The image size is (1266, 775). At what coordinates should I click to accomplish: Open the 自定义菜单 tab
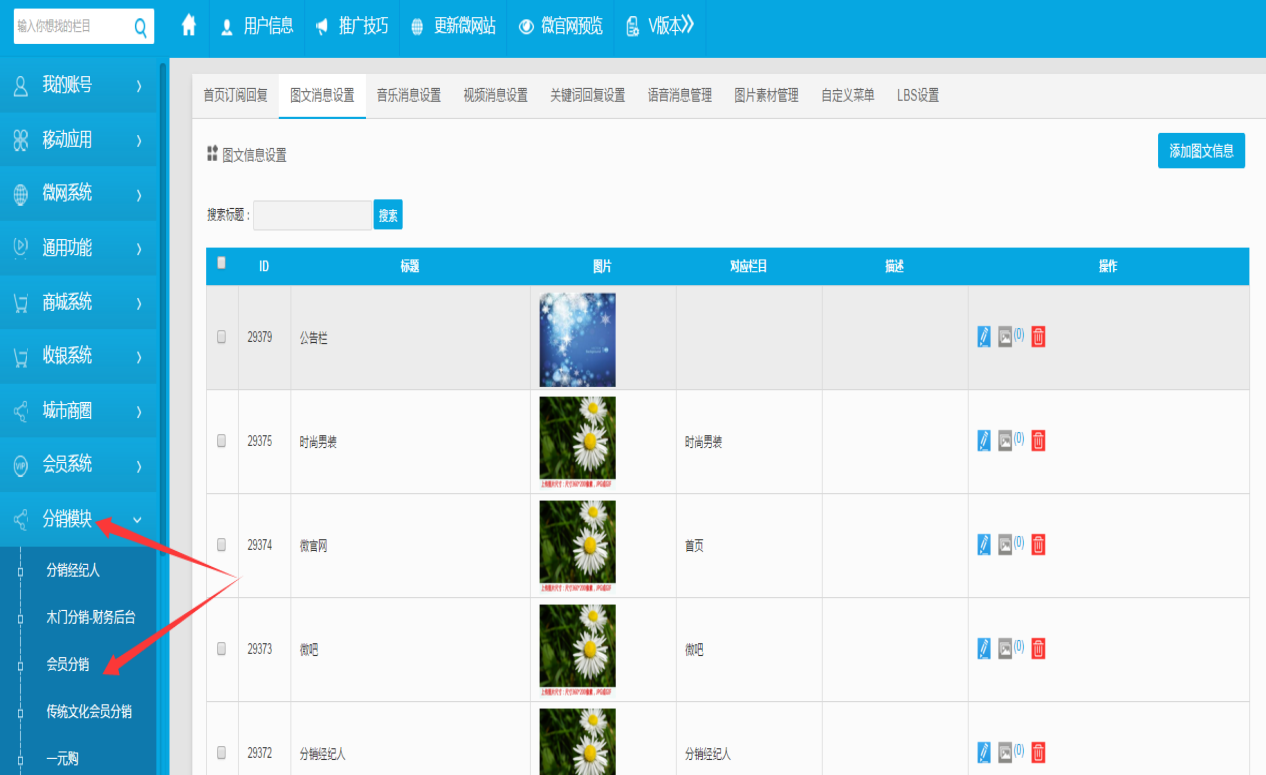click(847, 96)
